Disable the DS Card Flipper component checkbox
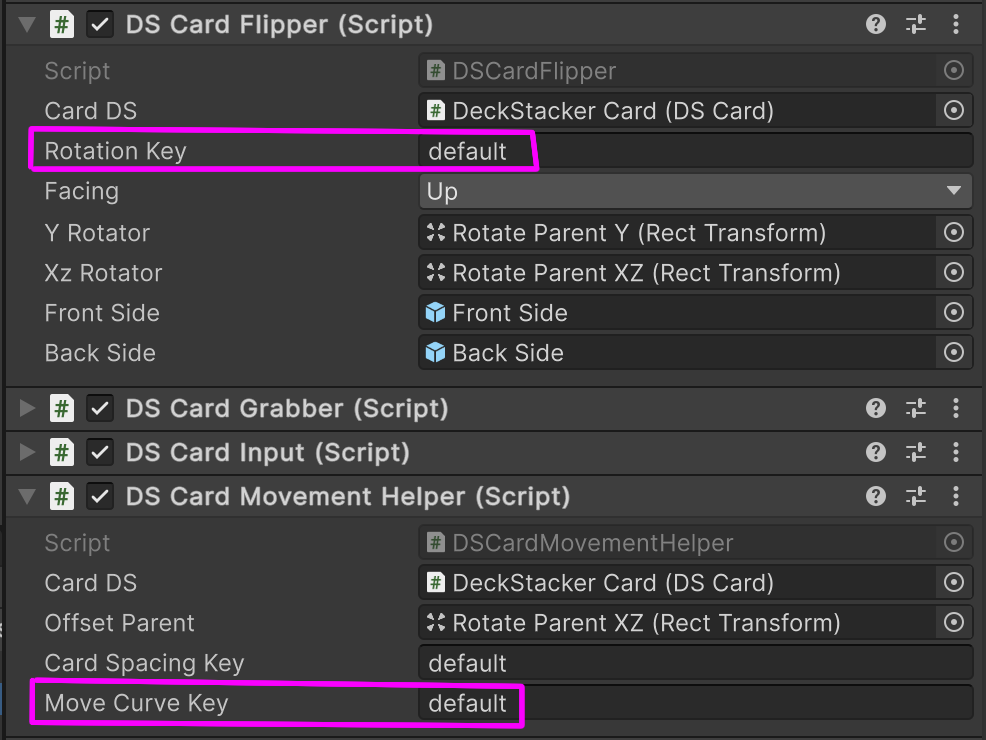Viewport: 986px width, 740px height. point(100,25)
